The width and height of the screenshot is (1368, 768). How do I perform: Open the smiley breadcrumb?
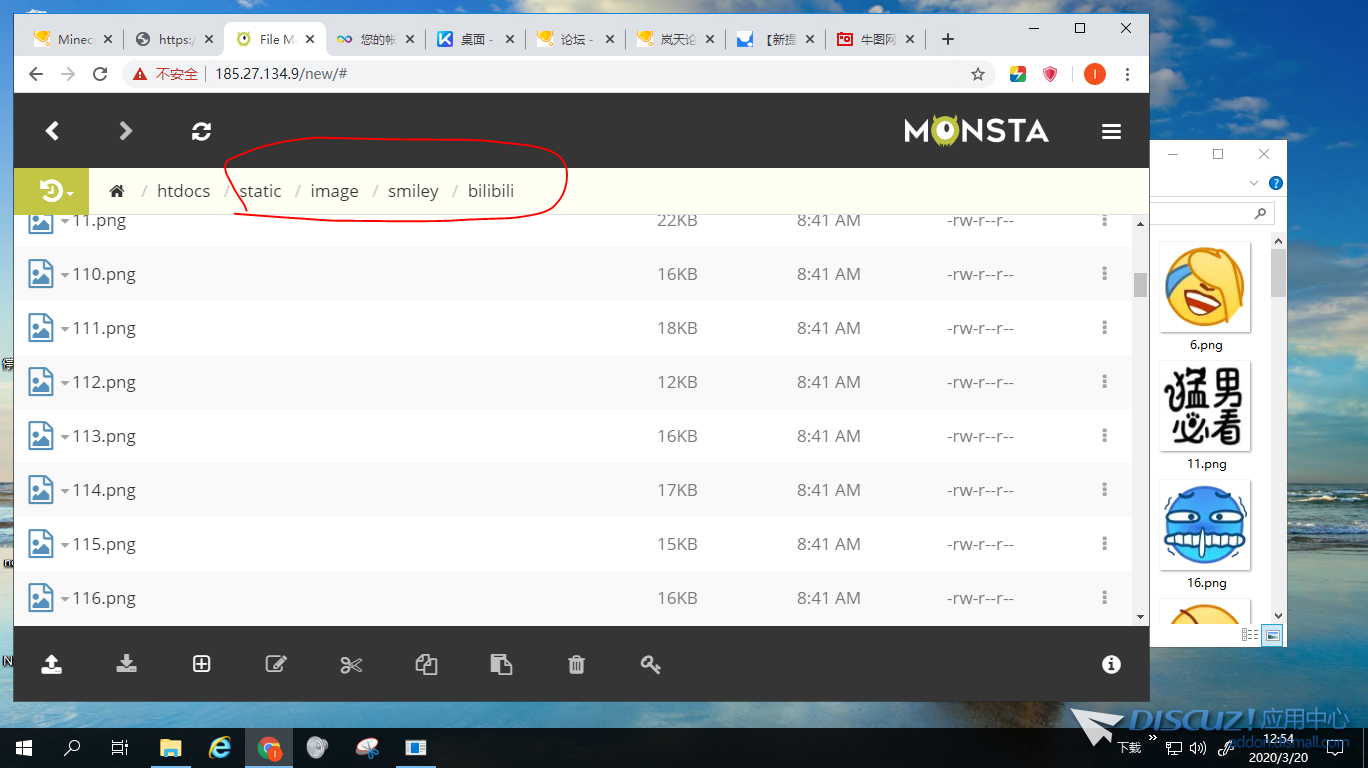(413, 191)
